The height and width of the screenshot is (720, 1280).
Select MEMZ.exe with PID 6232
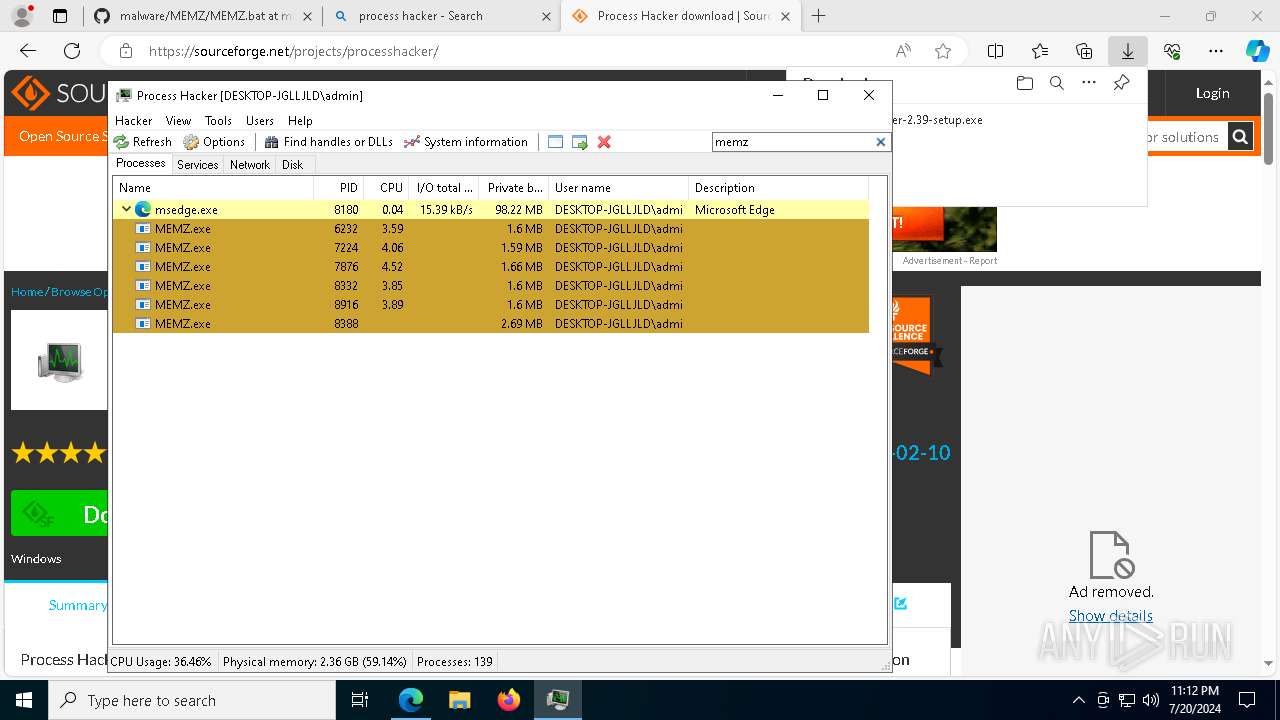[491, 229]
